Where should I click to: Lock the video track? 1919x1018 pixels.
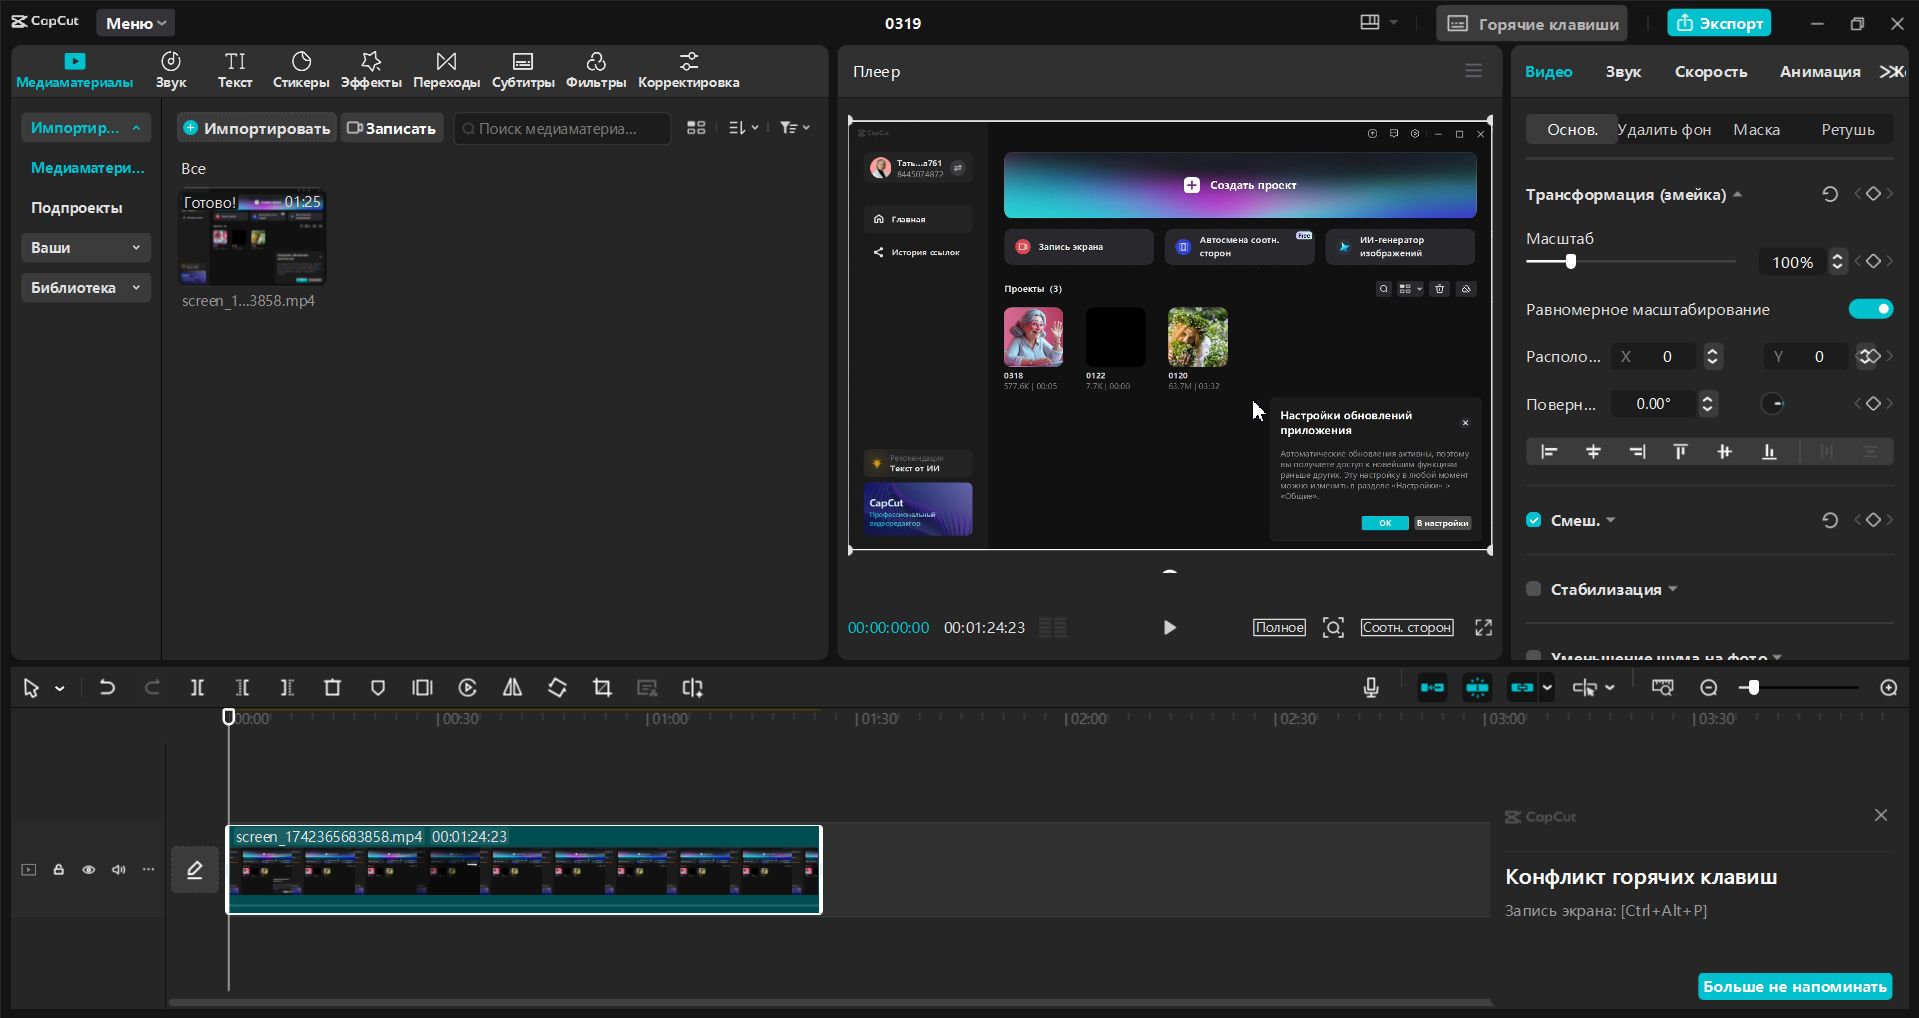tap(59, 870)
